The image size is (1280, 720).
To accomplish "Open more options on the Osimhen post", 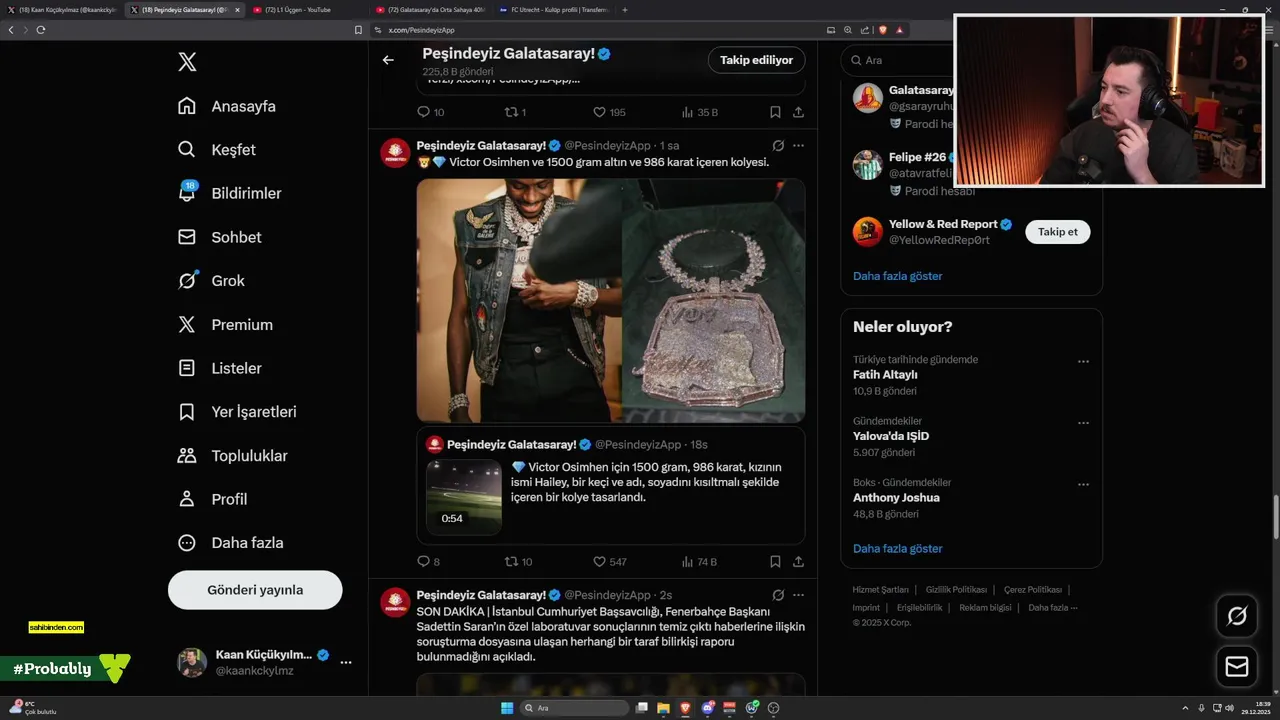I will click(798, 145).
